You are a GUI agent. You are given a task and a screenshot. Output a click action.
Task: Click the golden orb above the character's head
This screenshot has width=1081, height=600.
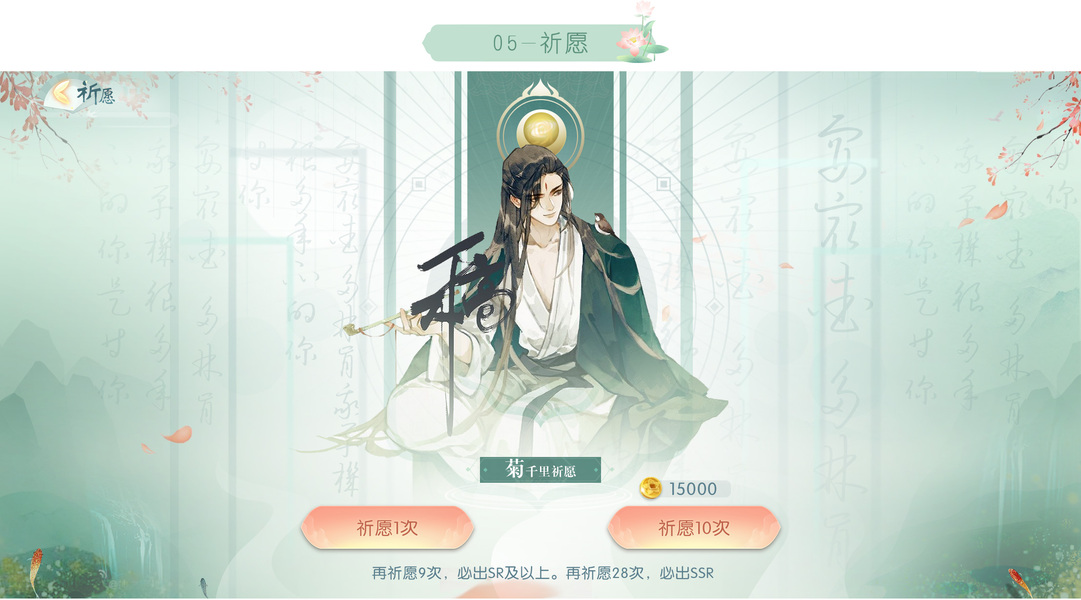[541, 132]
